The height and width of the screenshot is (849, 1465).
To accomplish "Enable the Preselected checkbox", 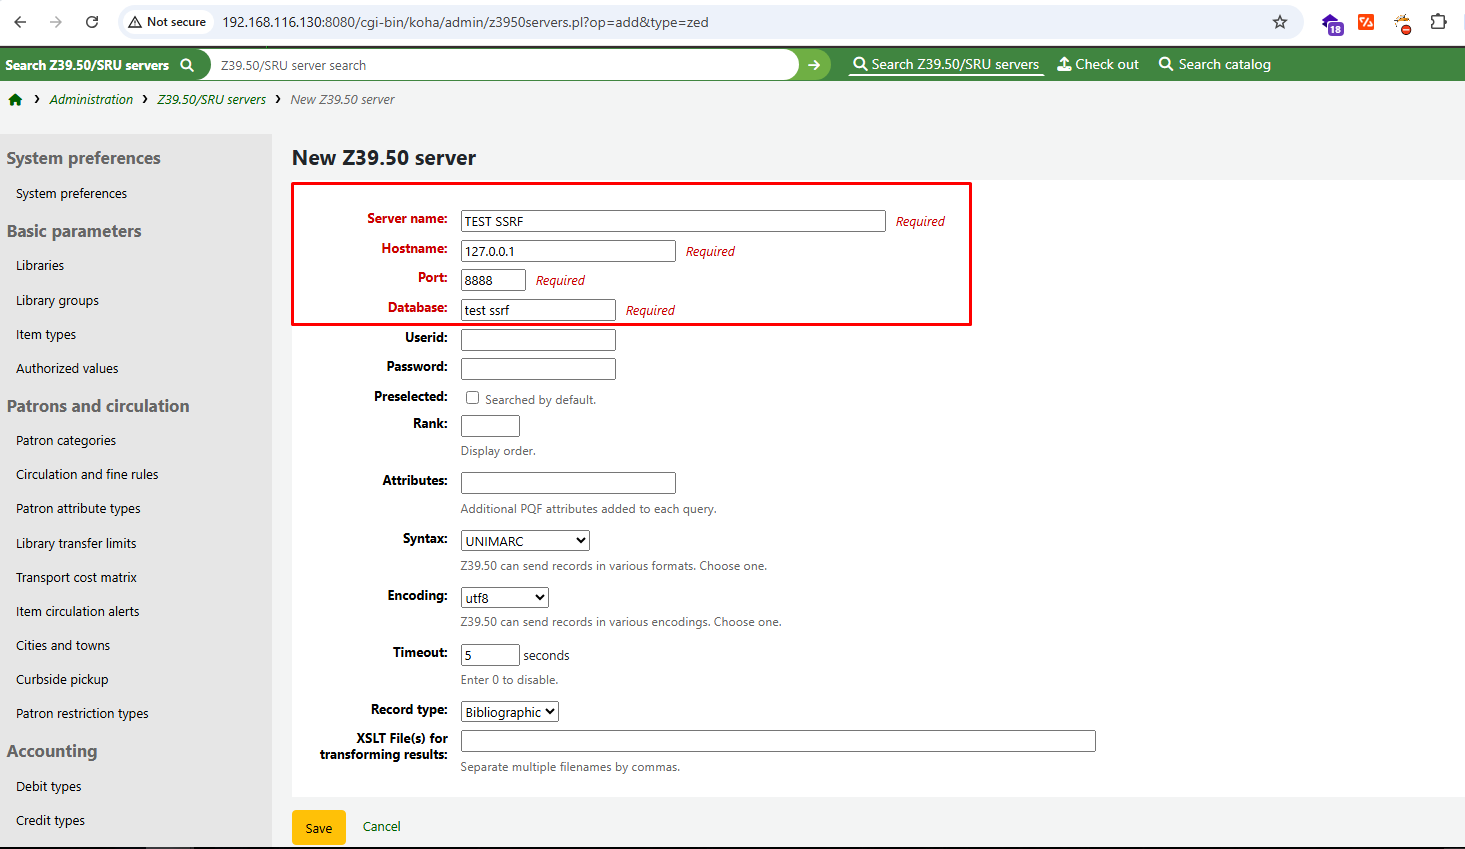I will pyautogui.click(x=472, y=398).
